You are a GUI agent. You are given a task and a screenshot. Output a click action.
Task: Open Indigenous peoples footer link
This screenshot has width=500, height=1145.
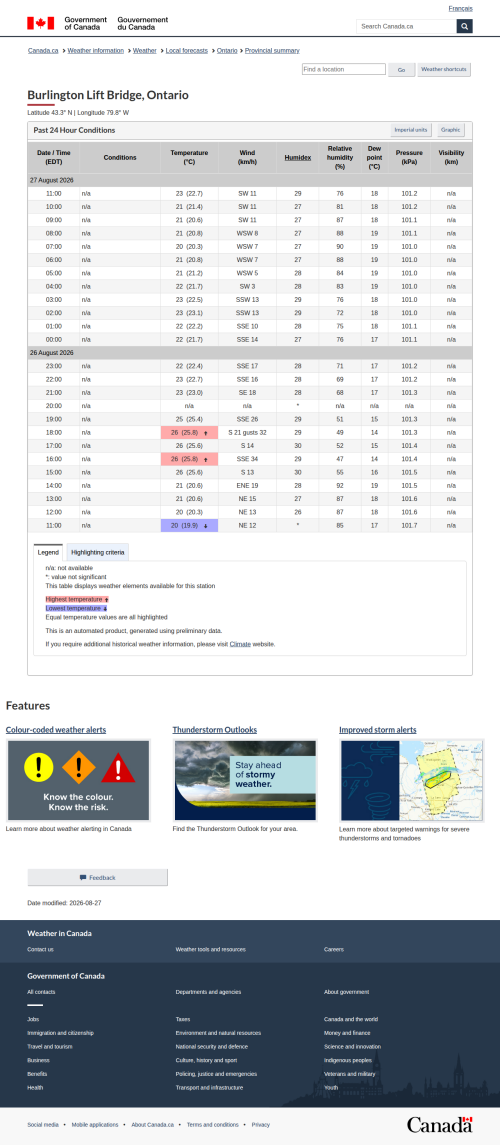coord(347,1060)
